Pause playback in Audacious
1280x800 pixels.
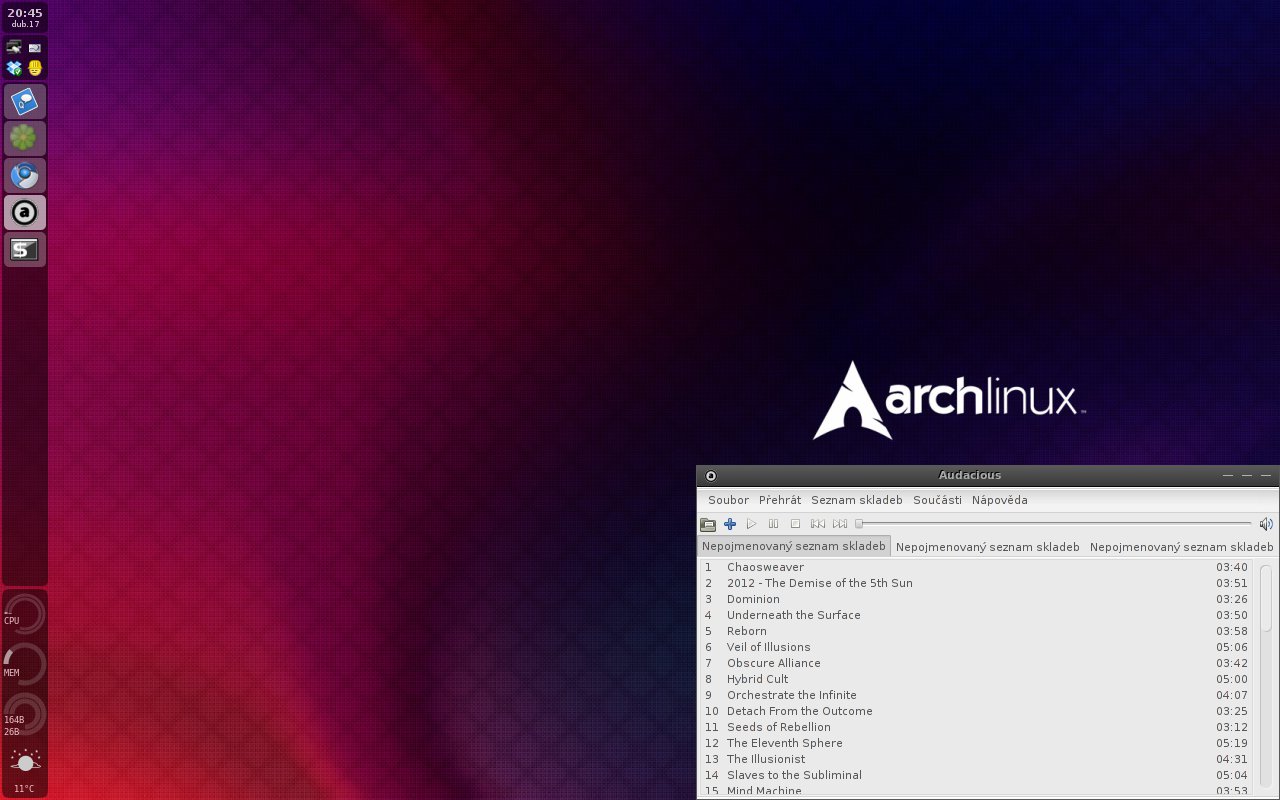pos(774,524)
